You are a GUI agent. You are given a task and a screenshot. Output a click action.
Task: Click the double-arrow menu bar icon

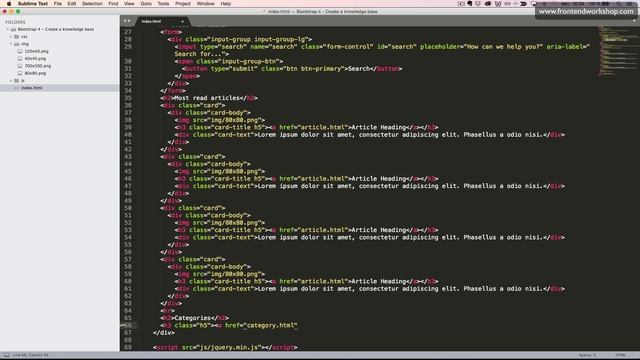(x=523, y=4)
